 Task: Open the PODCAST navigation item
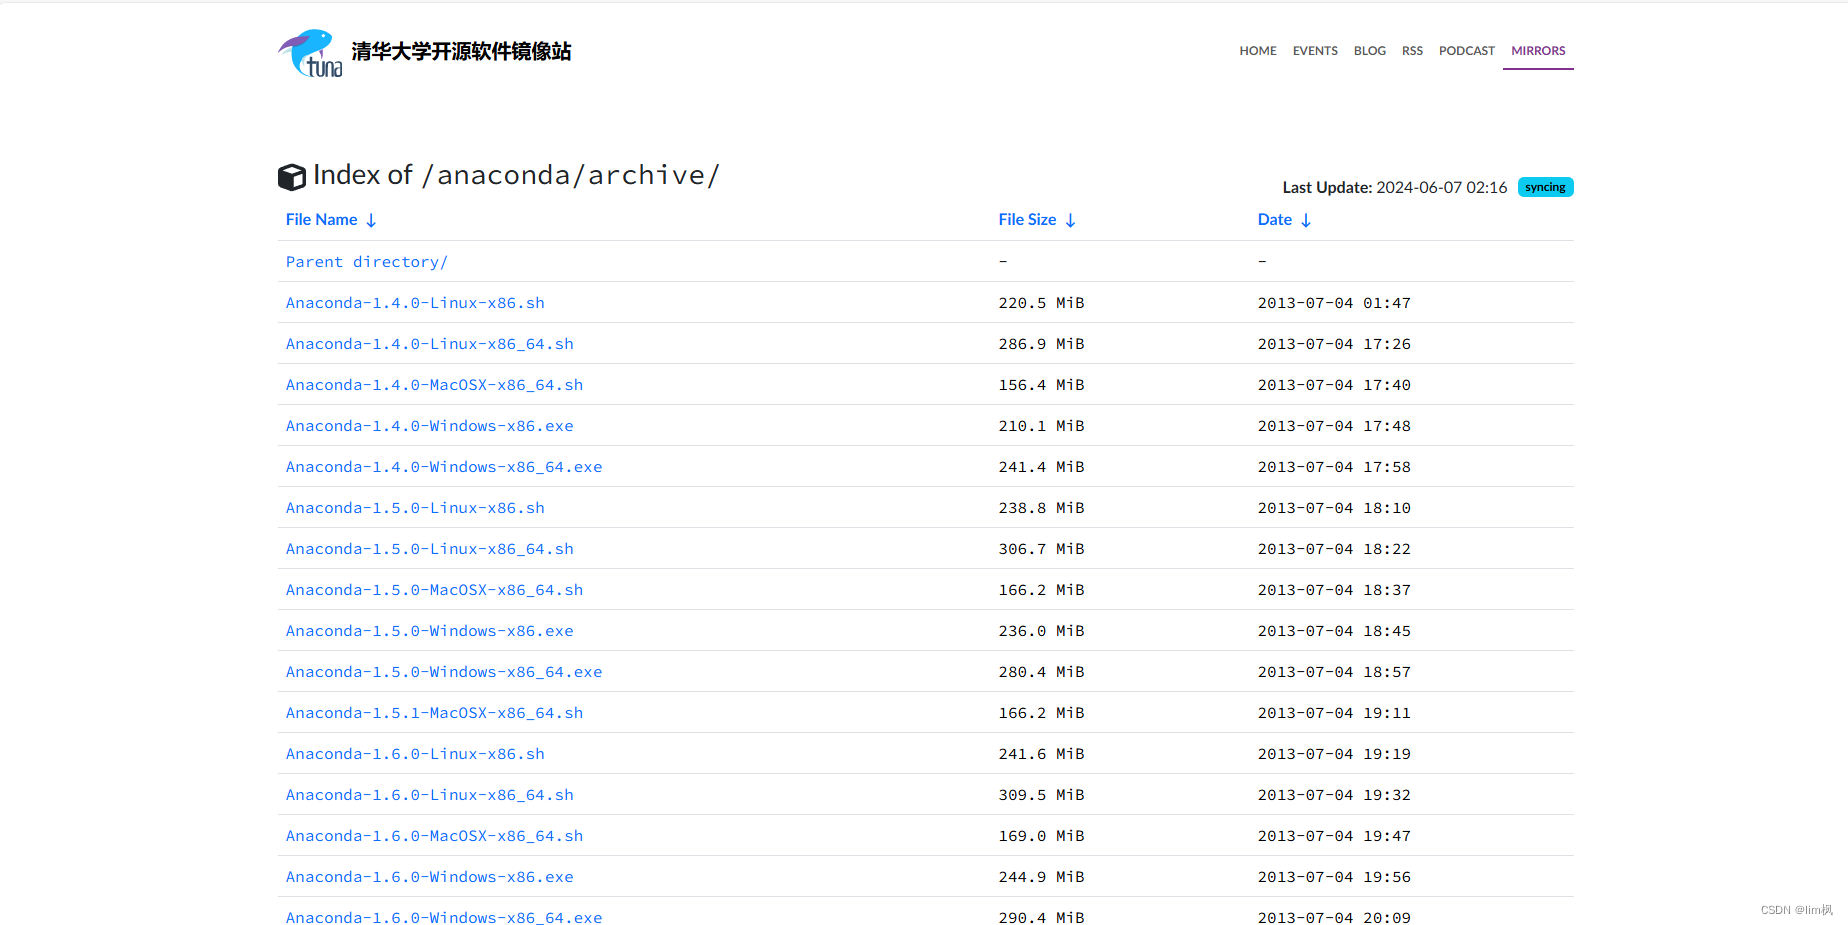[x=1467, y=51]
